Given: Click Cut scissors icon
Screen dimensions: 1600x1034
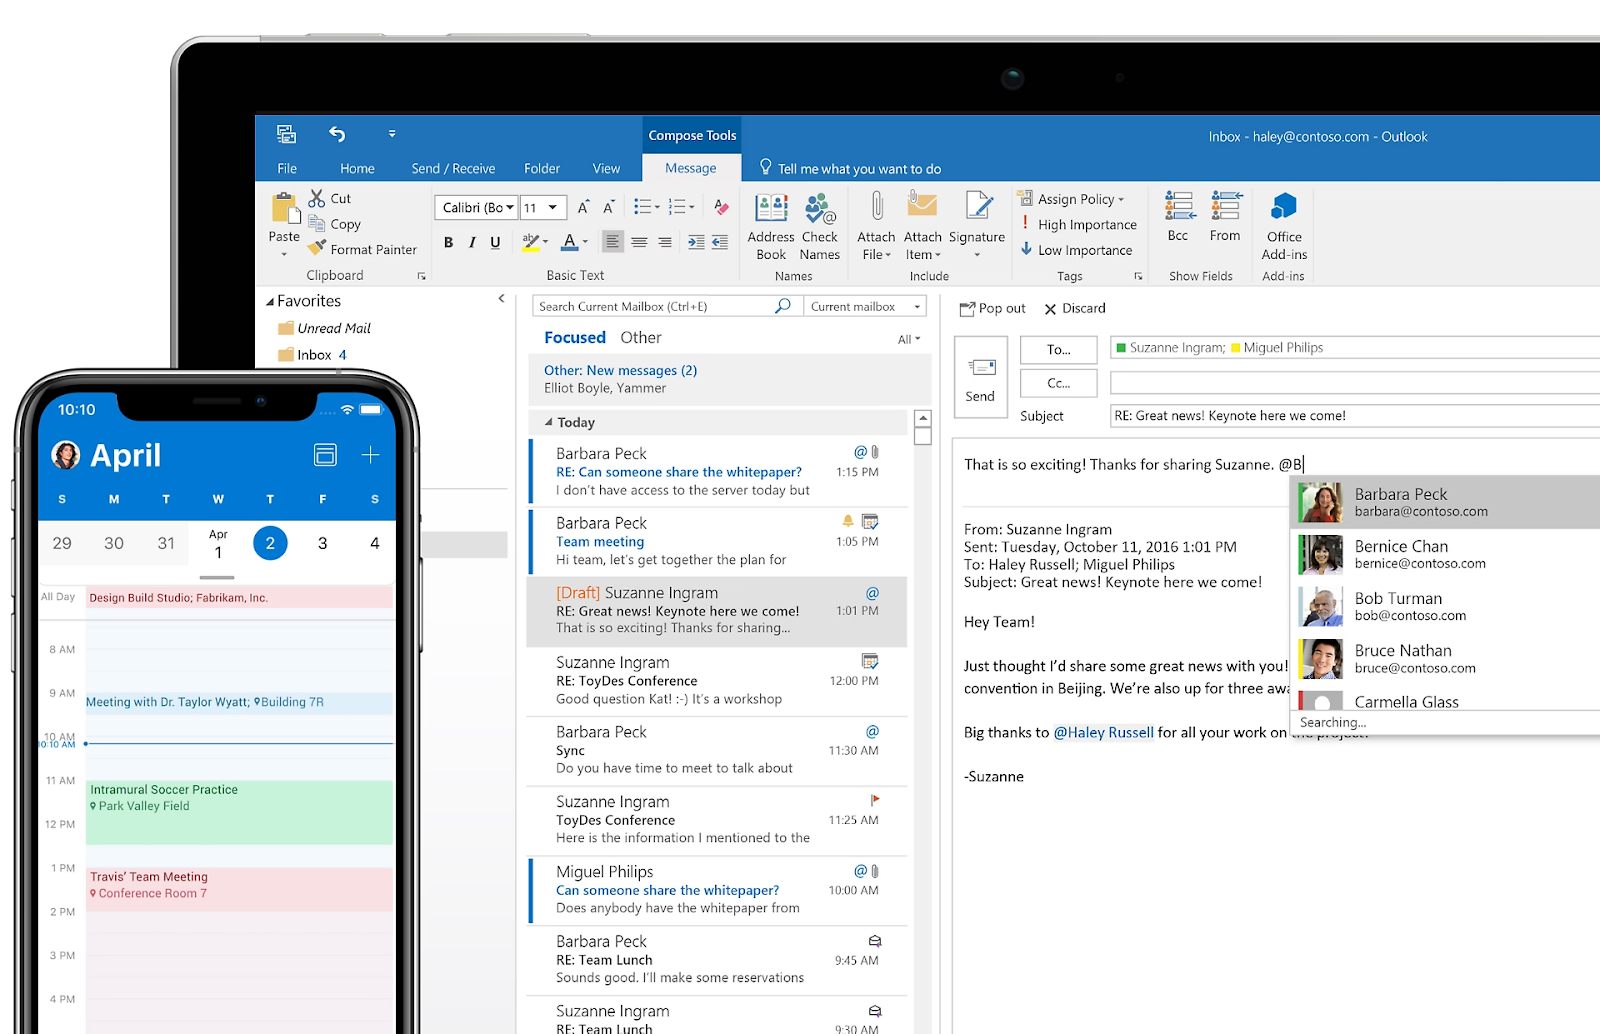Looking at the screenshot, I should 317,198.
